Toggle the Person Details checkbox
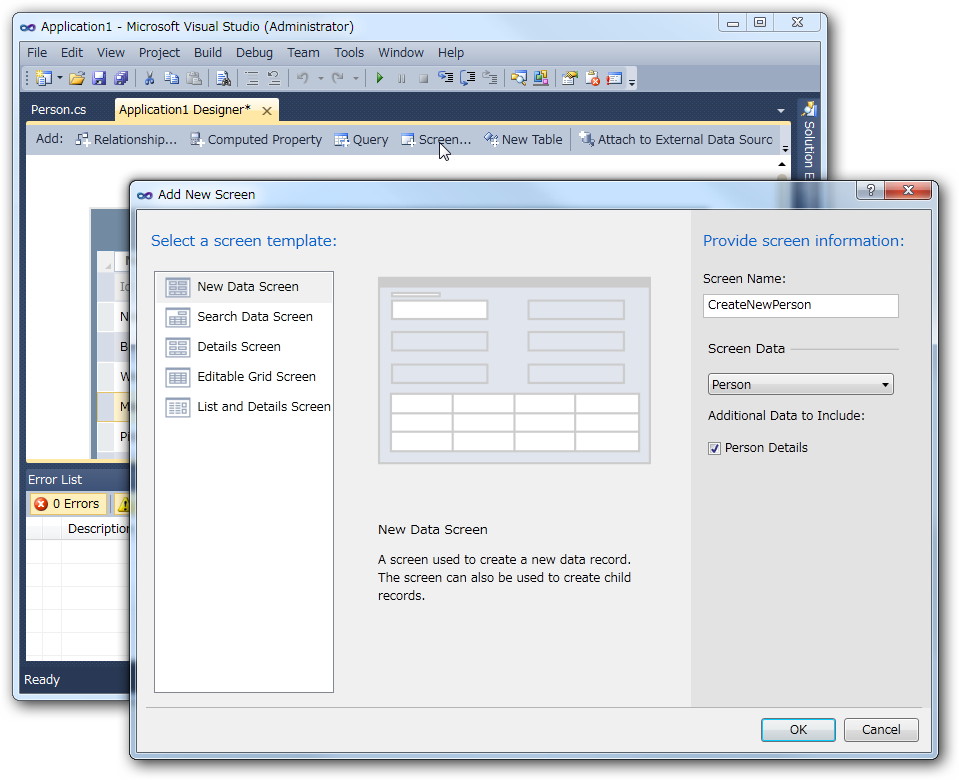959x780 pixels. pos(714,448)
